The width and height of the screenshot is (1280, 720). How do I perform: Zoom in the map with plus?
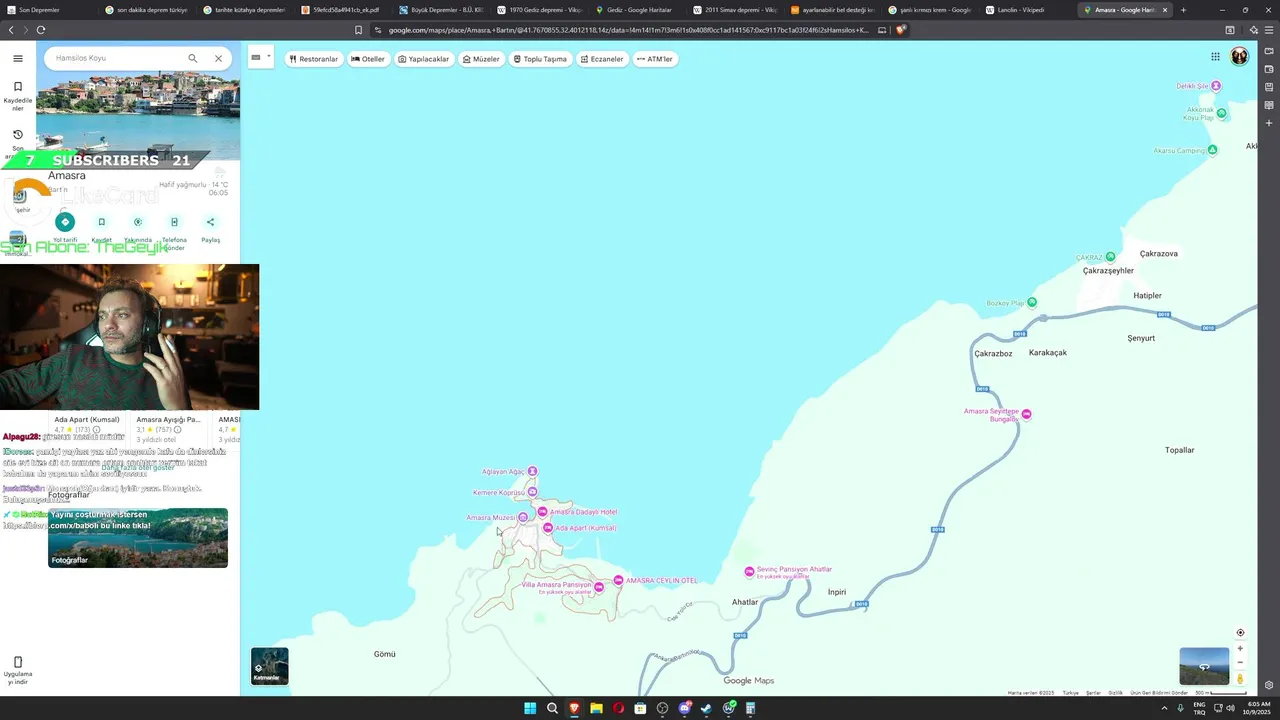(x=1240, y=648)
